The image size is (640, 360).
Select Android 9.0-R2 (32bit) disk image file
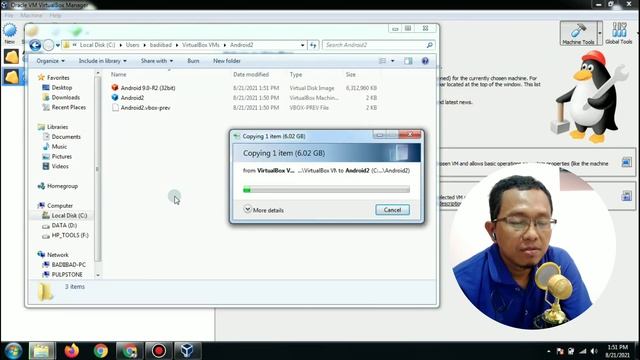pos(148,88)
